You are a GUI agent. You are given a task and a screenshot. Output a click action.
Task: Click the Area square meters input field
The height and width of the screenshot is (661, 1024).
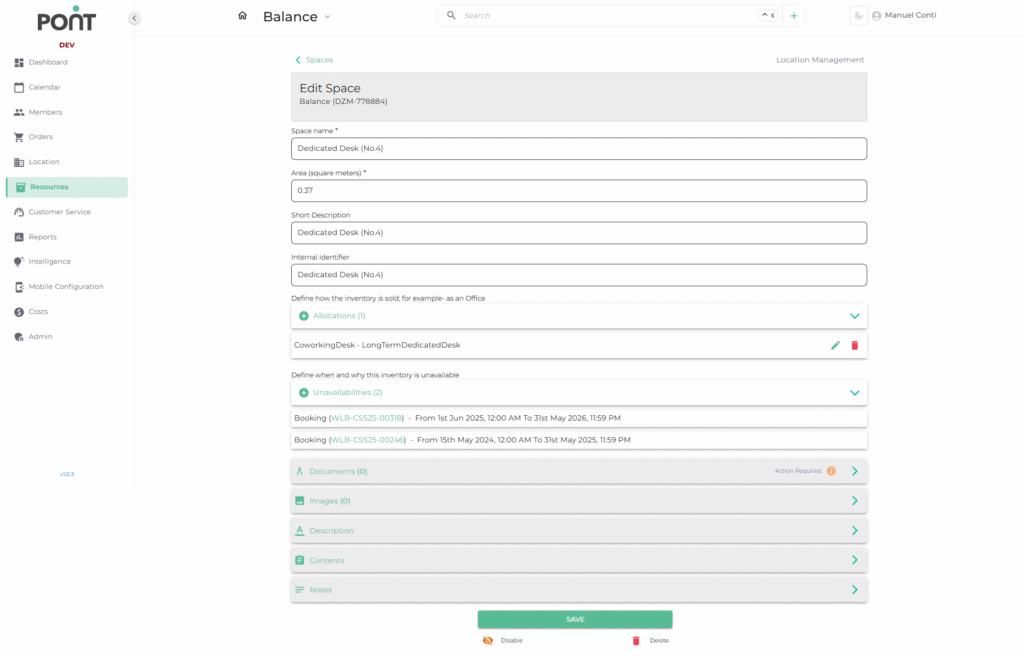[578, 190]
